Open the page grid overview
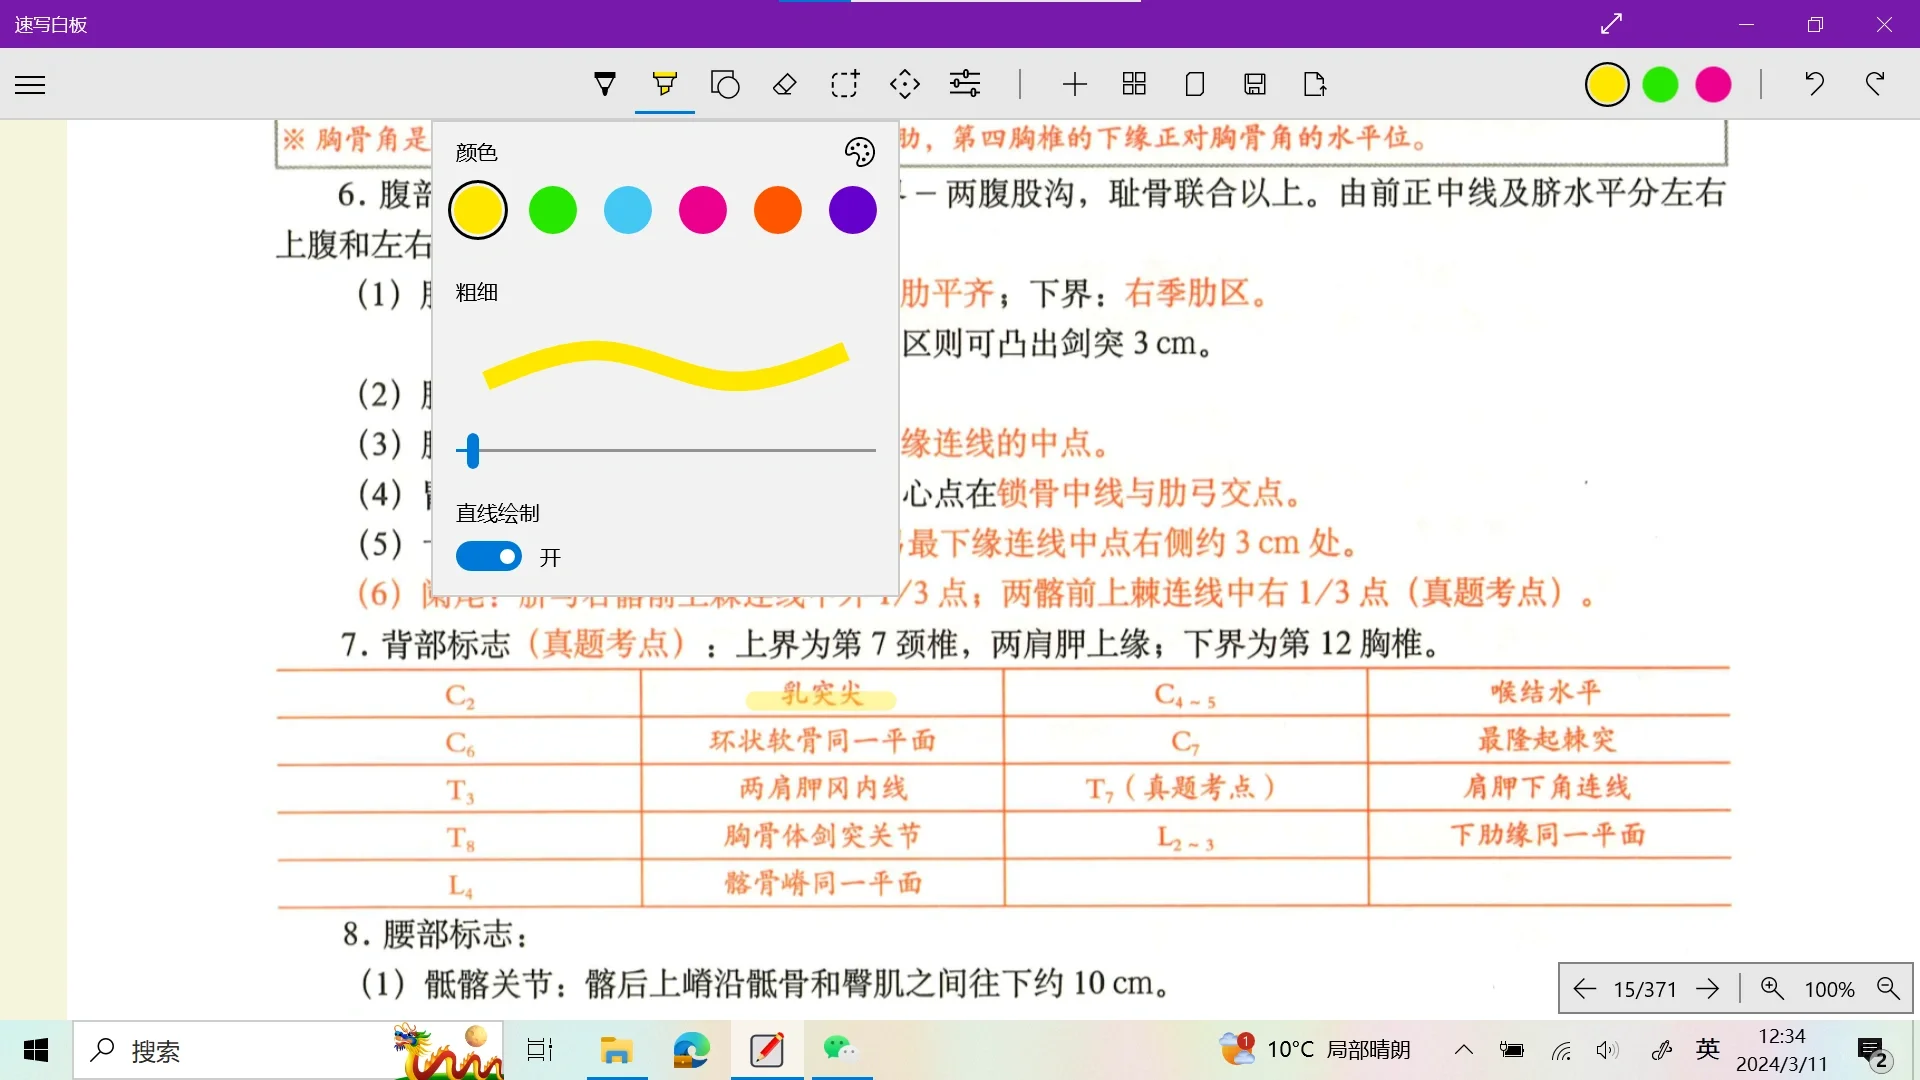The image size is (1920, 1080). 1135,84
